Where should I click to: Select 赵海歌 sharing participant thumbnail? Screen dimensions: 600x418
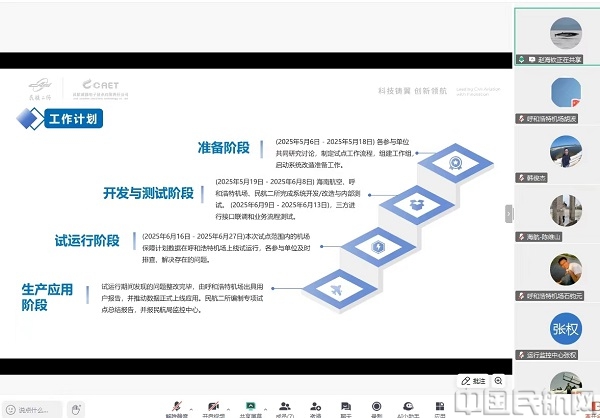556,38
